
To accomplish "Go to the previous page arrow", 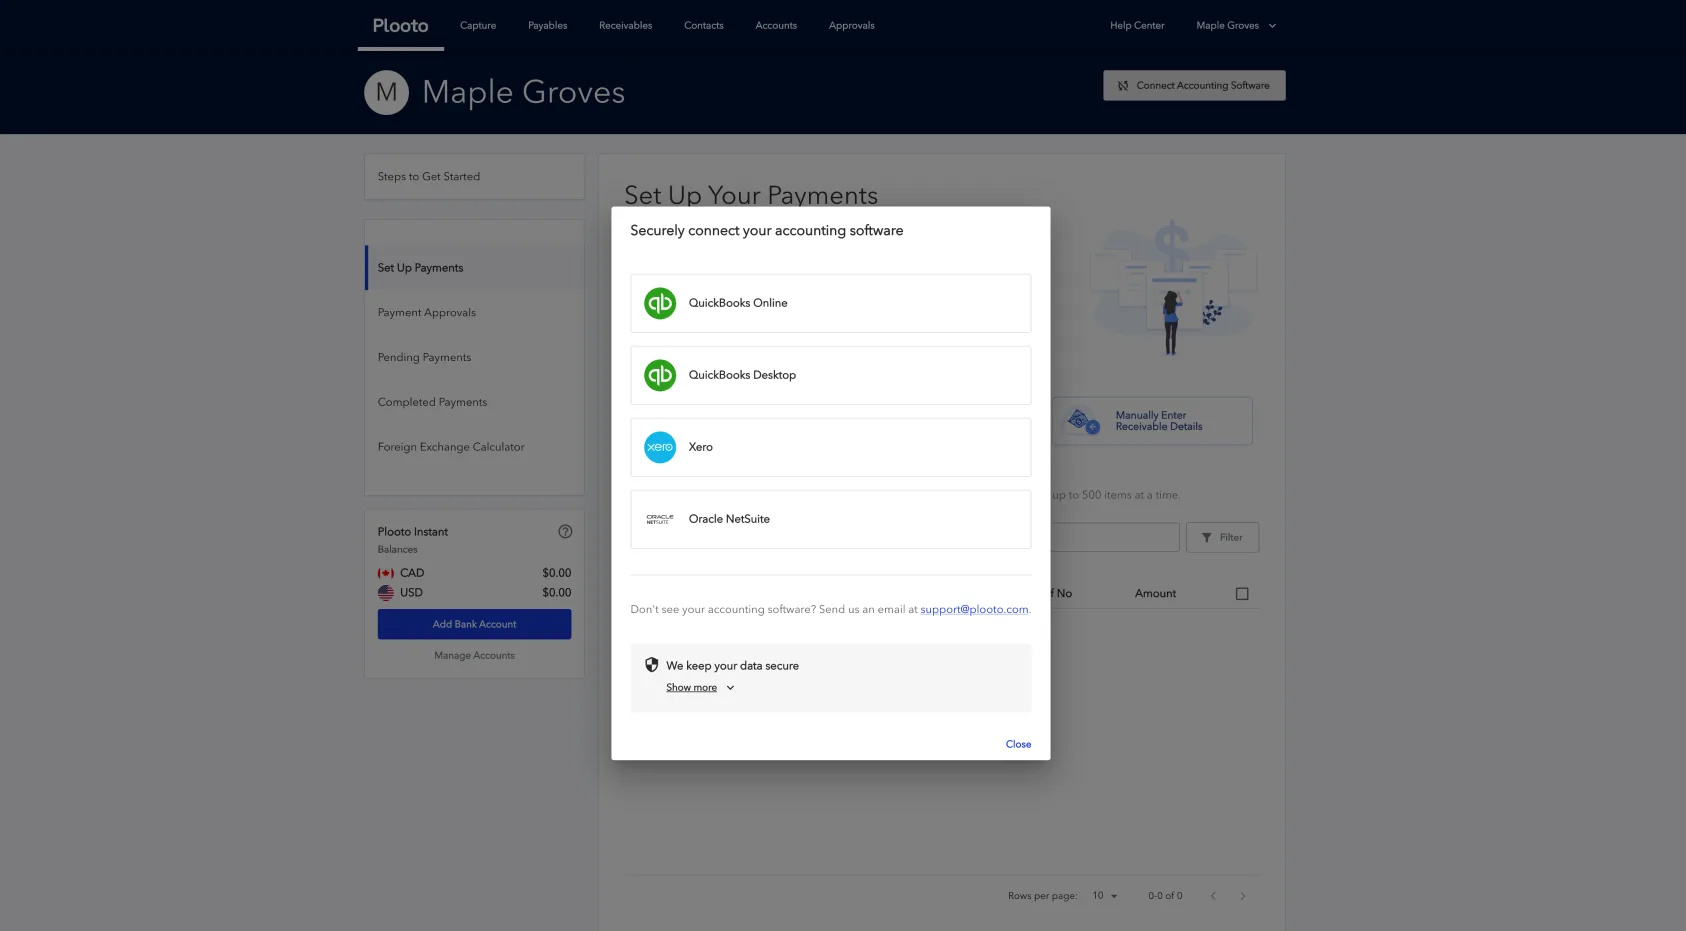I will (1213, 896).
